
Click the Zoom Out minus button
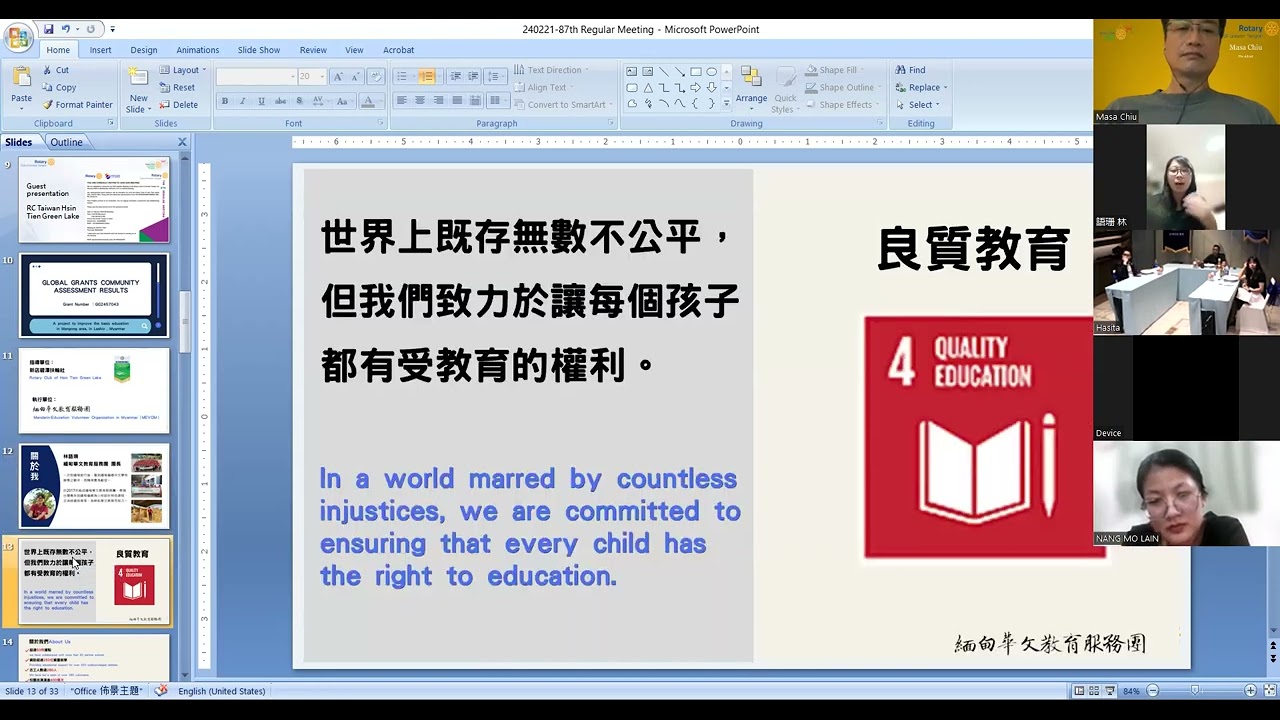tap(1153, 691)
